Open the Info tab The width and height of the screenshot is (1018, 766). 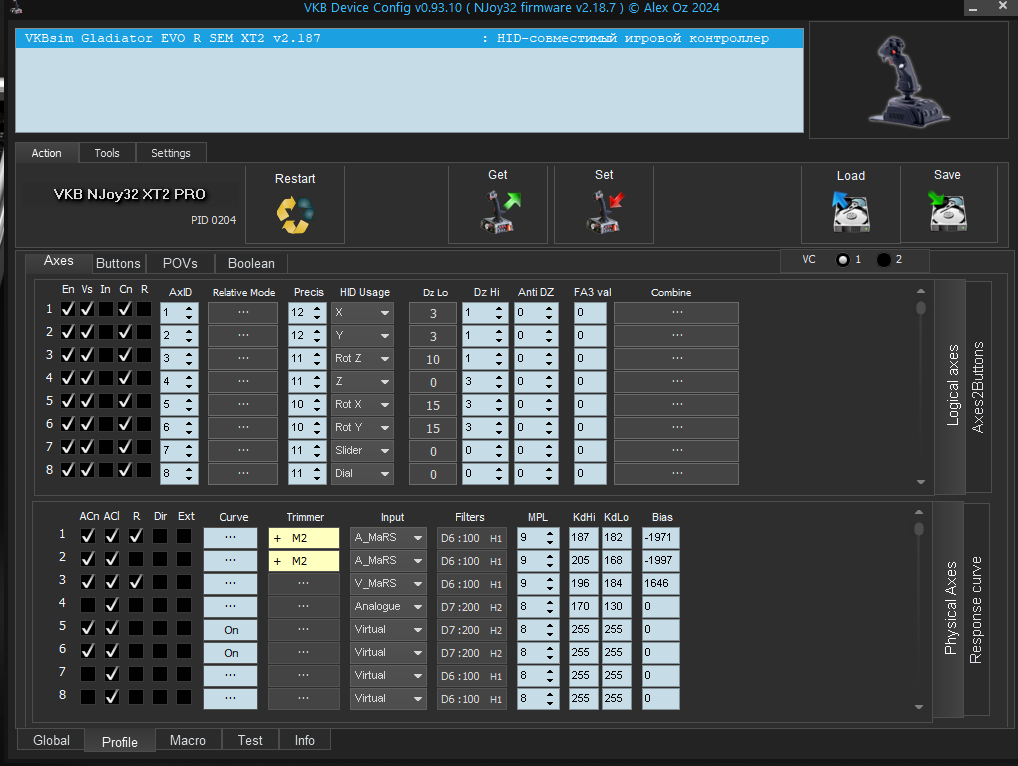pos(304,740)
